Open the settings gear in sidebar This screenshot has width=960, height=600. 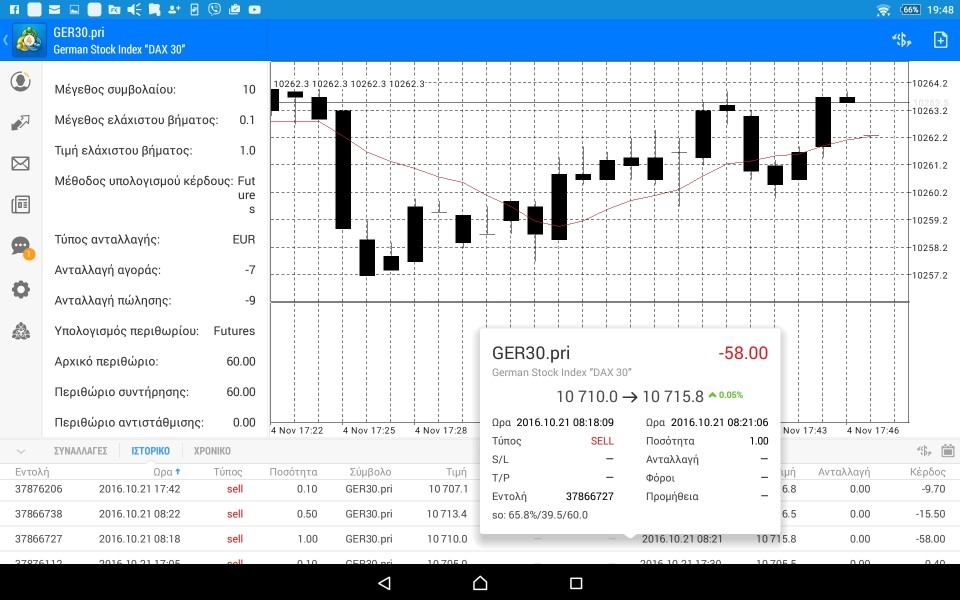[x=21, y=289]
